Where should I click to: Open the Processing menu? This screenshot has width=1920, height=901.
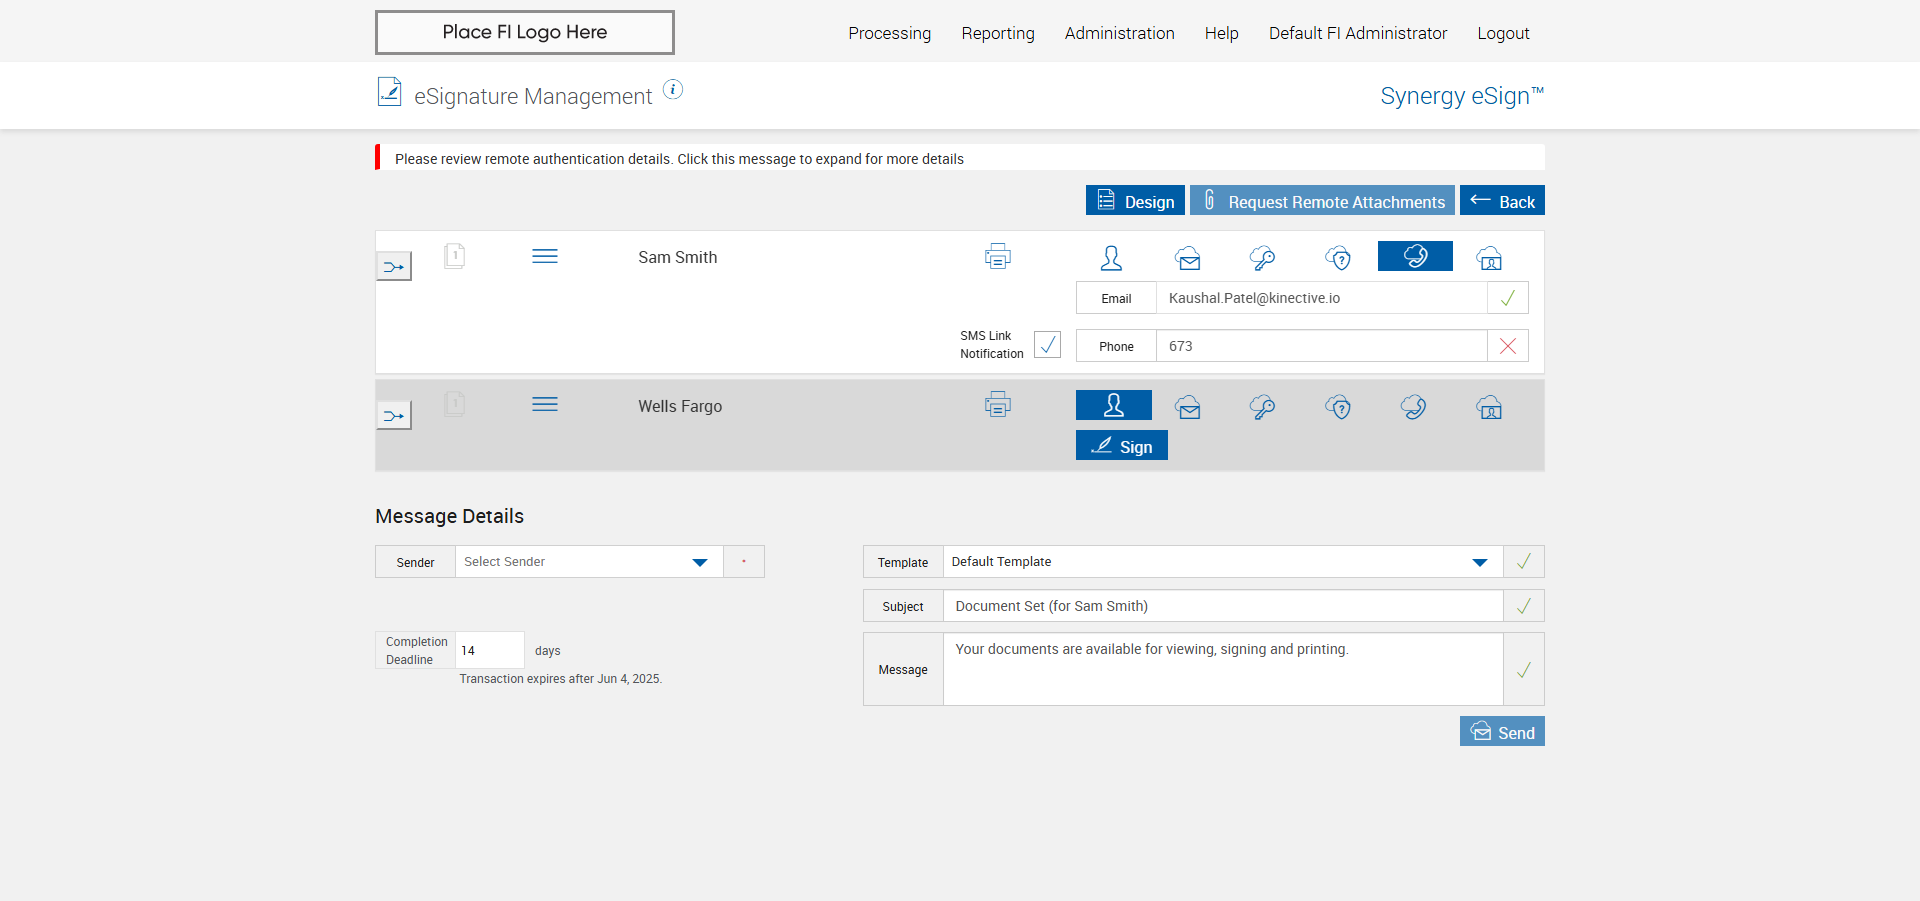pyautogui.click(x=889, y=33)
